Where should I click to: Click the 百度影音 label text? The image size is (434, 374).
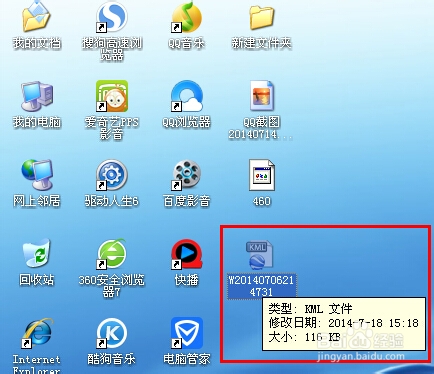(186, 201)
